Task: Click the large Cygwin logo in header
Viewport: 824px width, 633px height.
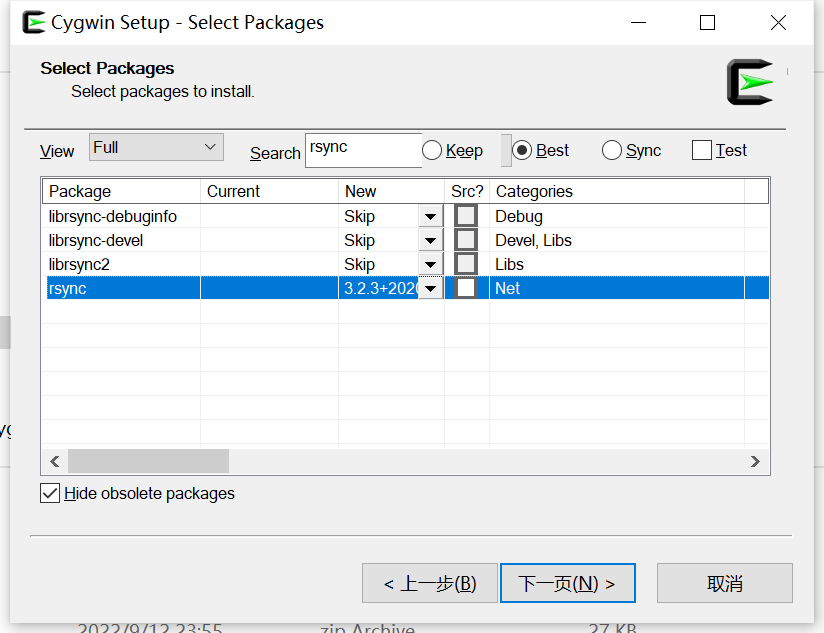Action: click(x=750, y=82)
